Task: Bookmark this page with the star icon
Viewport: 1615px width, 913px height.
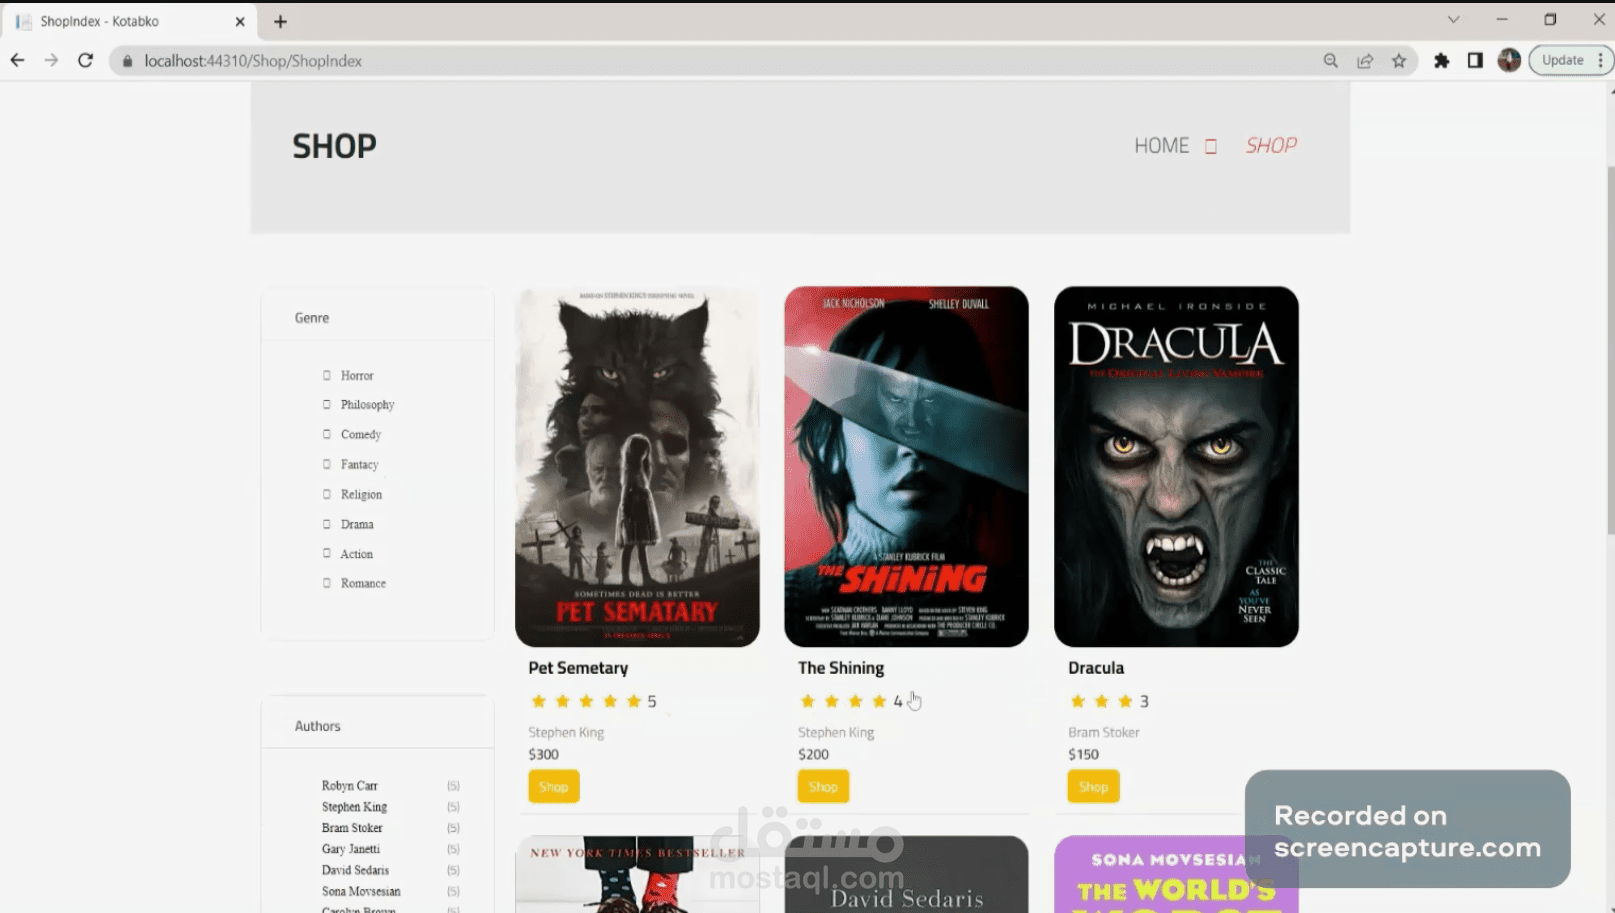Action: [x=1399, y=60]
